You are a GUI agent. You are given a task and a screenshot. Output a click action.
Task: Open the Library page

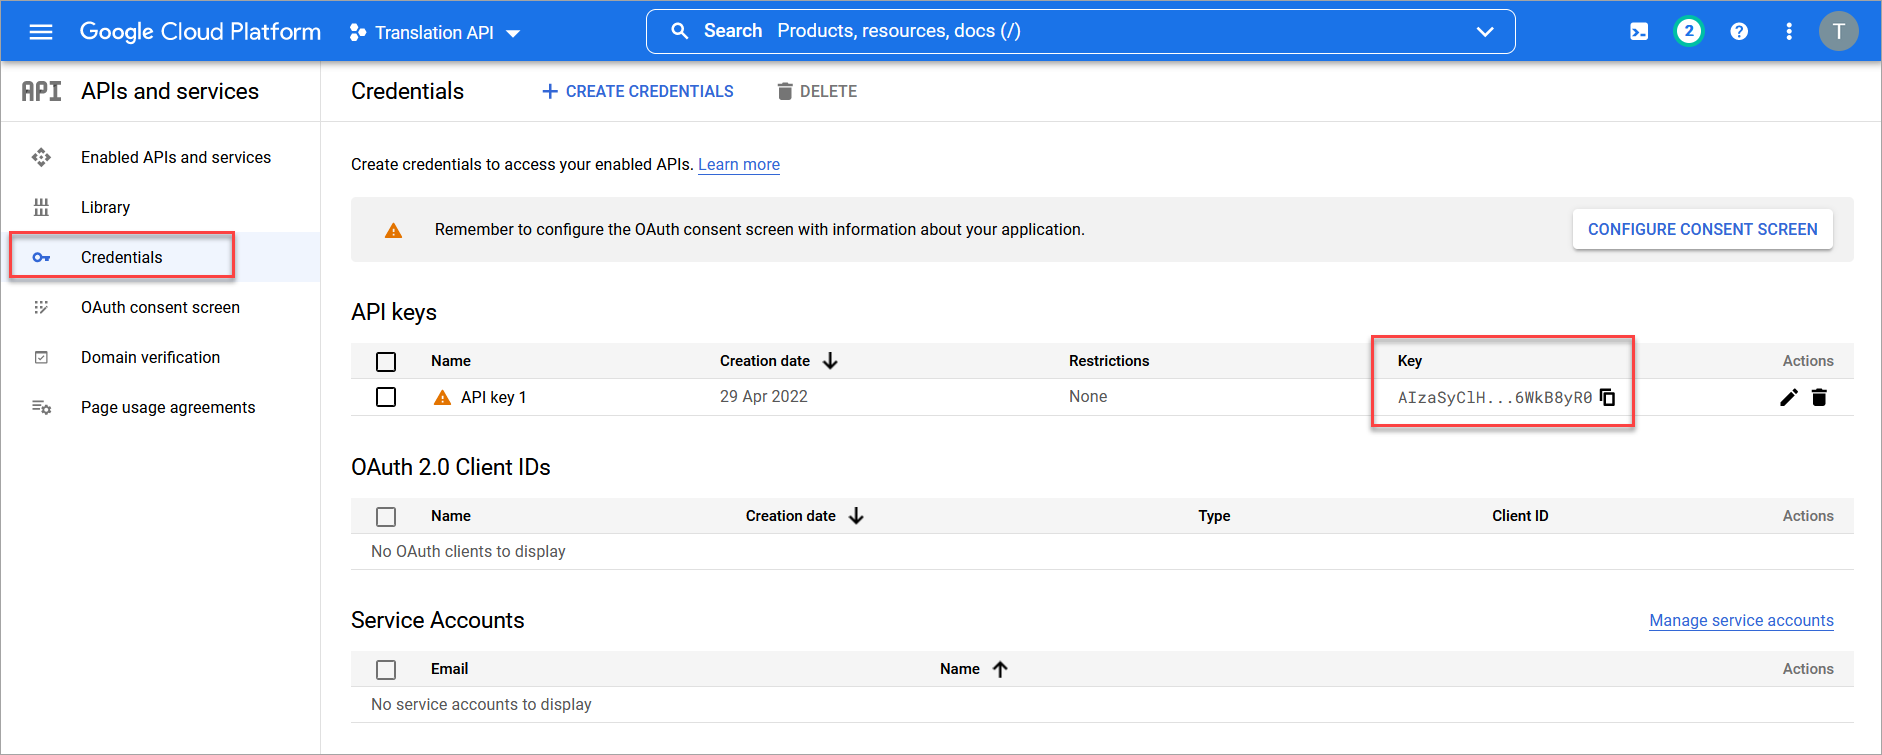(x=105, y=207)
